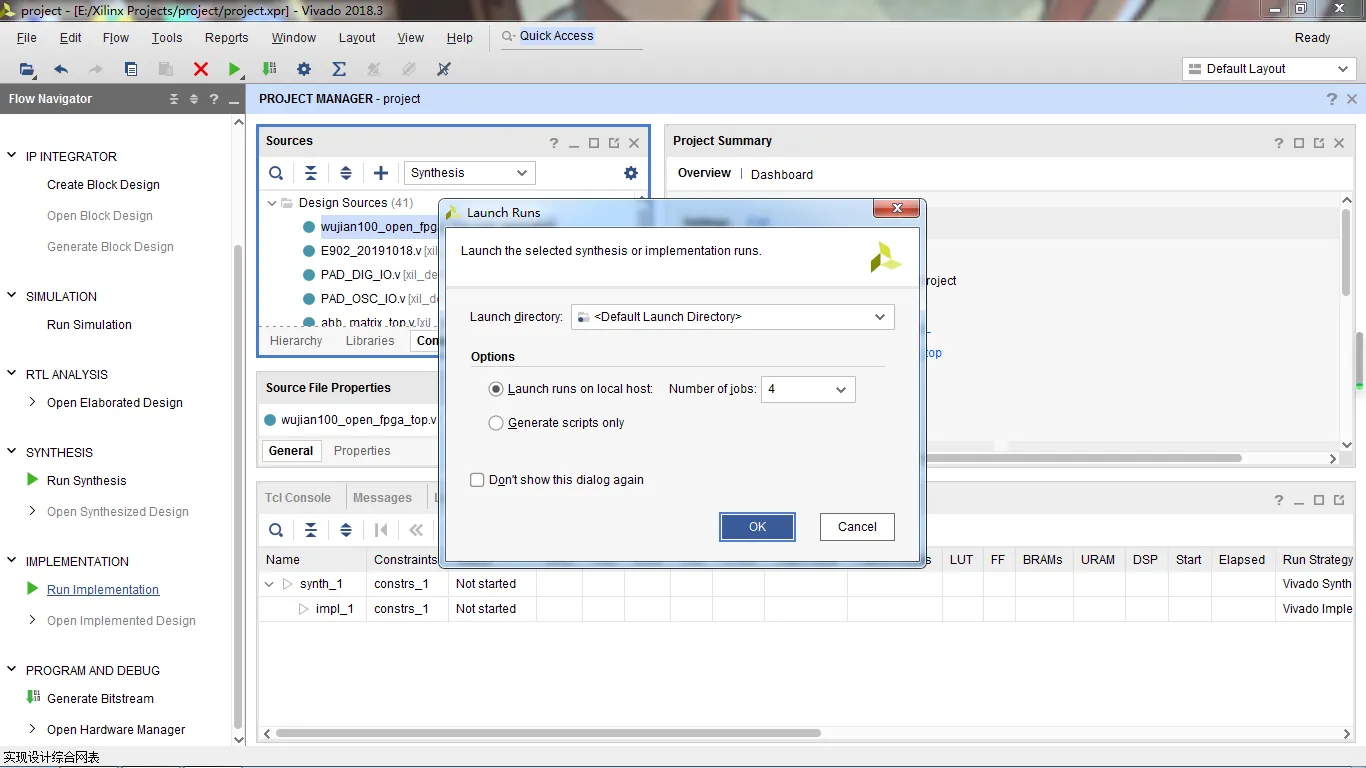This screenshot has height=768, width=1366.
Task: Collapse the IP INTEGRATOR section
Action: pos(12,156)
